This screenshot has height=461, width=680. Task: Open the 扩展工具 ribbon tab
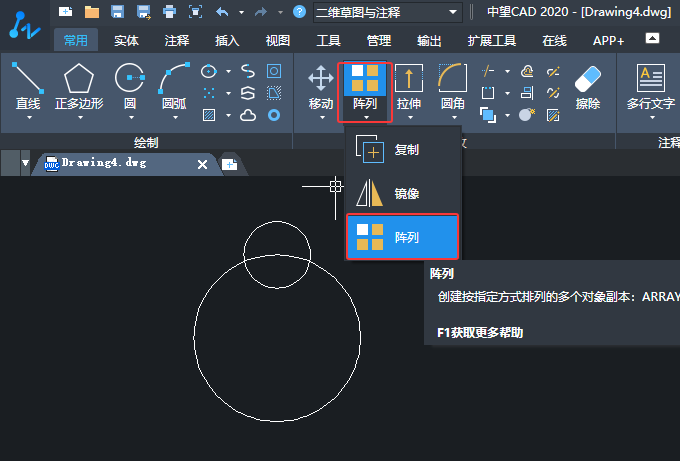[x=492, y=41]
